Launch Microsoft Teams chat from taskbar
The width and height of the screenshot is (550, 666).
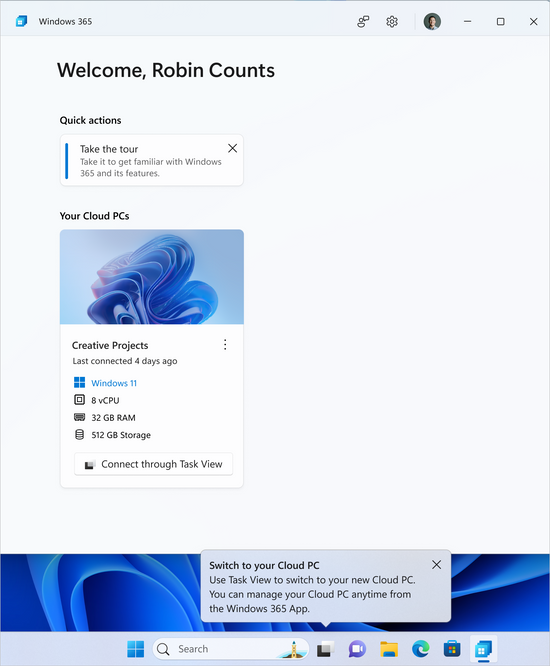coord(357,649)
